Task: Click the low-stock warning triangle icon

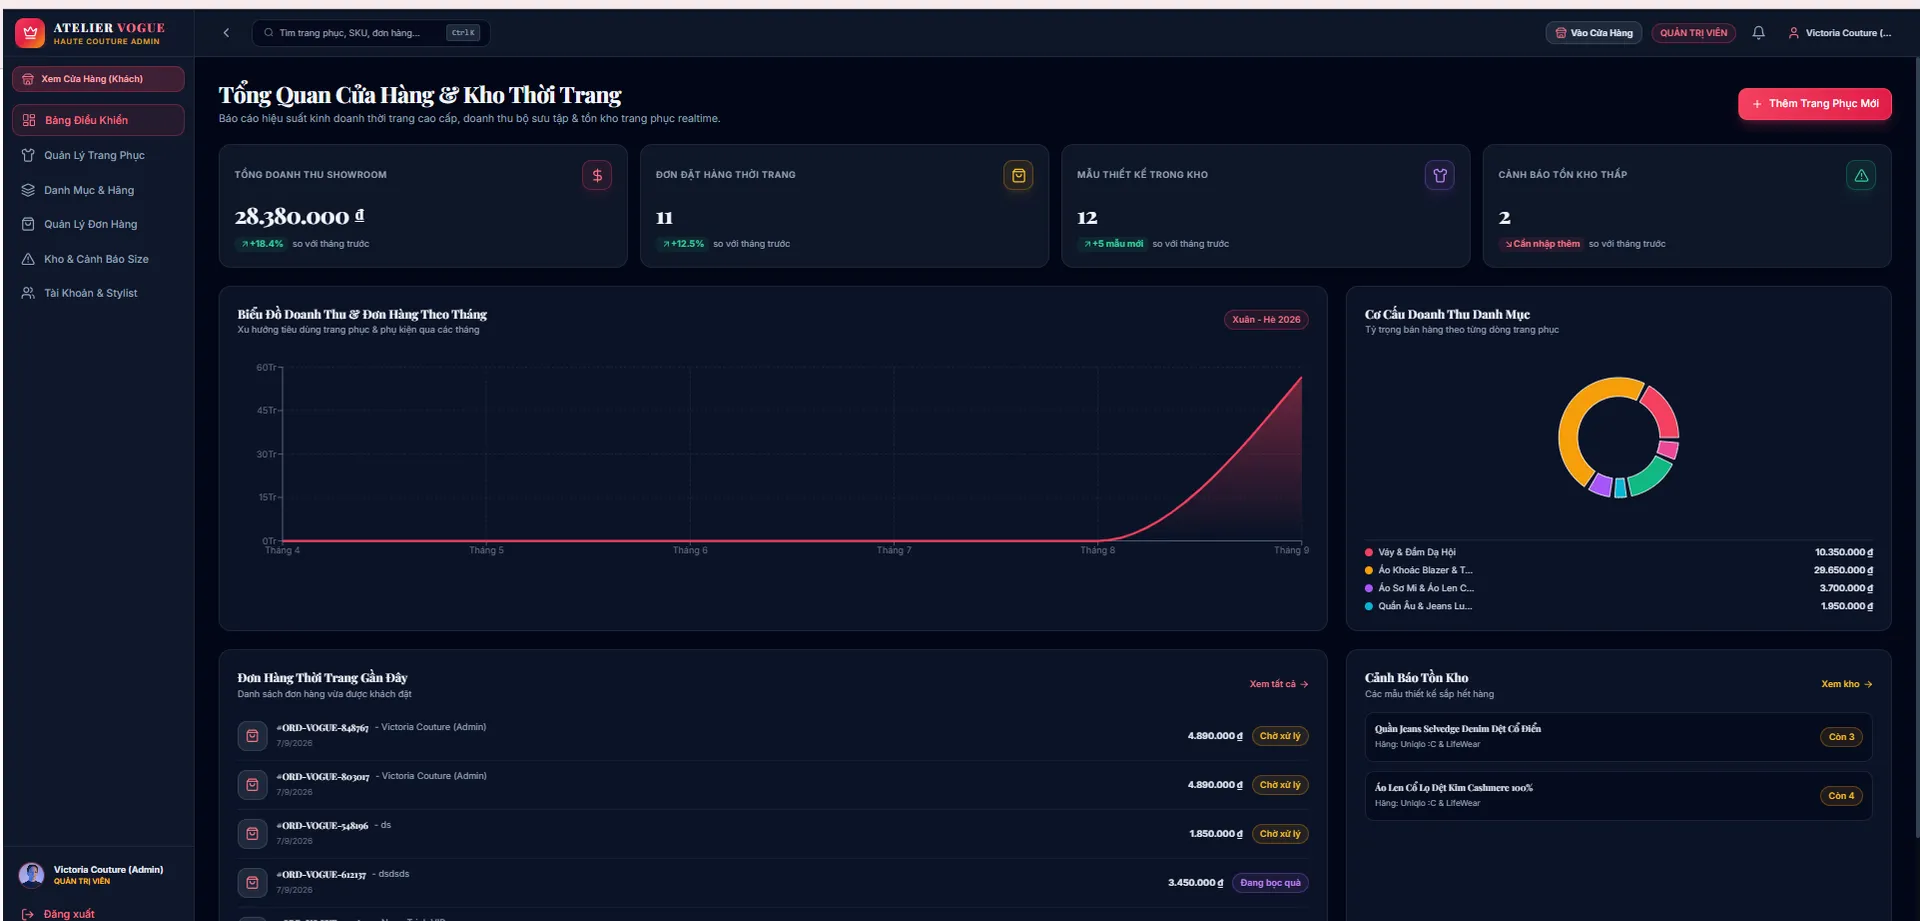Action: [1860, 175]
